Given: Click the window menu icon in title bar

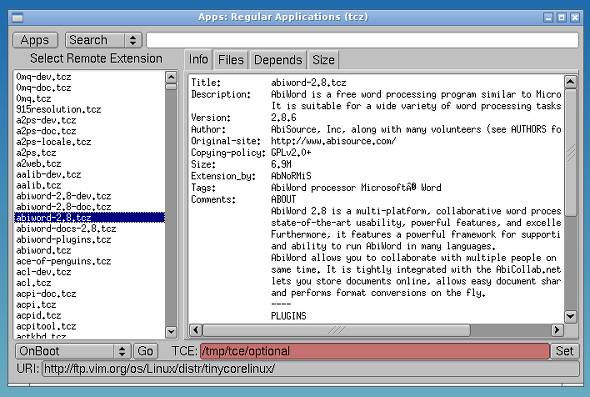Looking at the screenshot, I should [x=17, y=17].
